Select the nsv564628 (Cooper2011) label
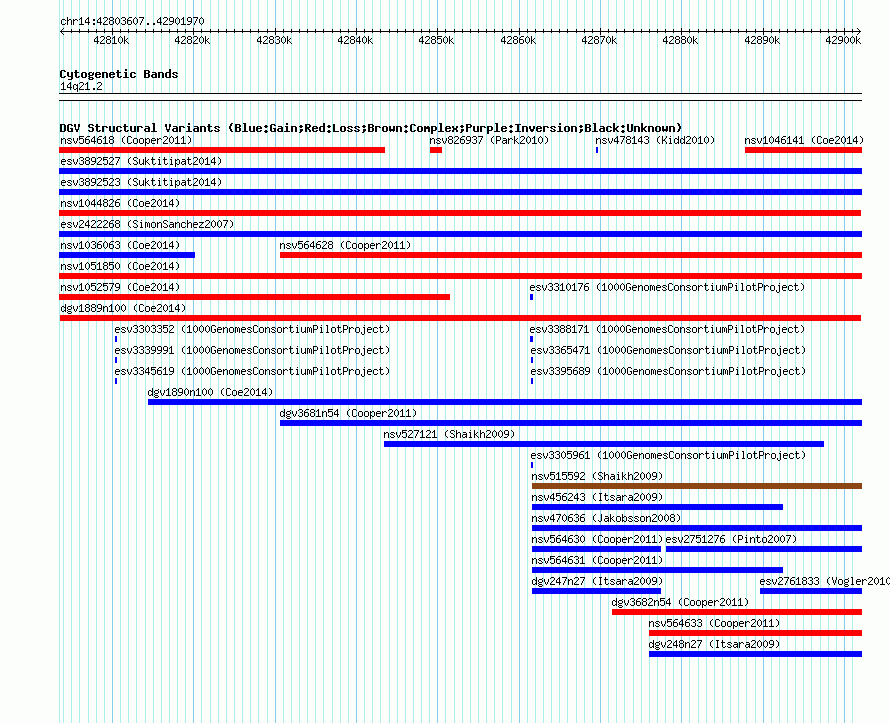 pos(345,245)
